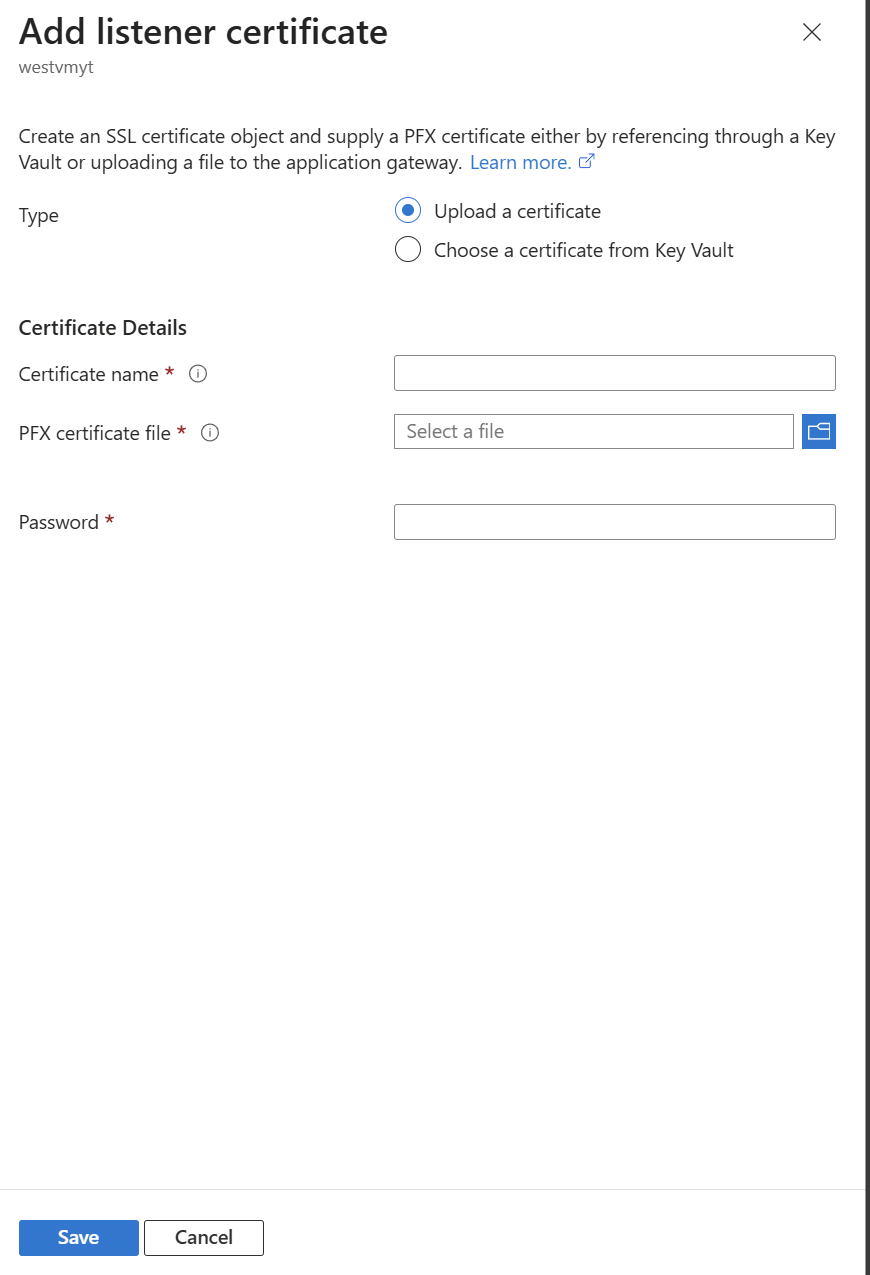Focus the Password input field
This screenshot has width=870, height=1275.
tap(614, 521)
